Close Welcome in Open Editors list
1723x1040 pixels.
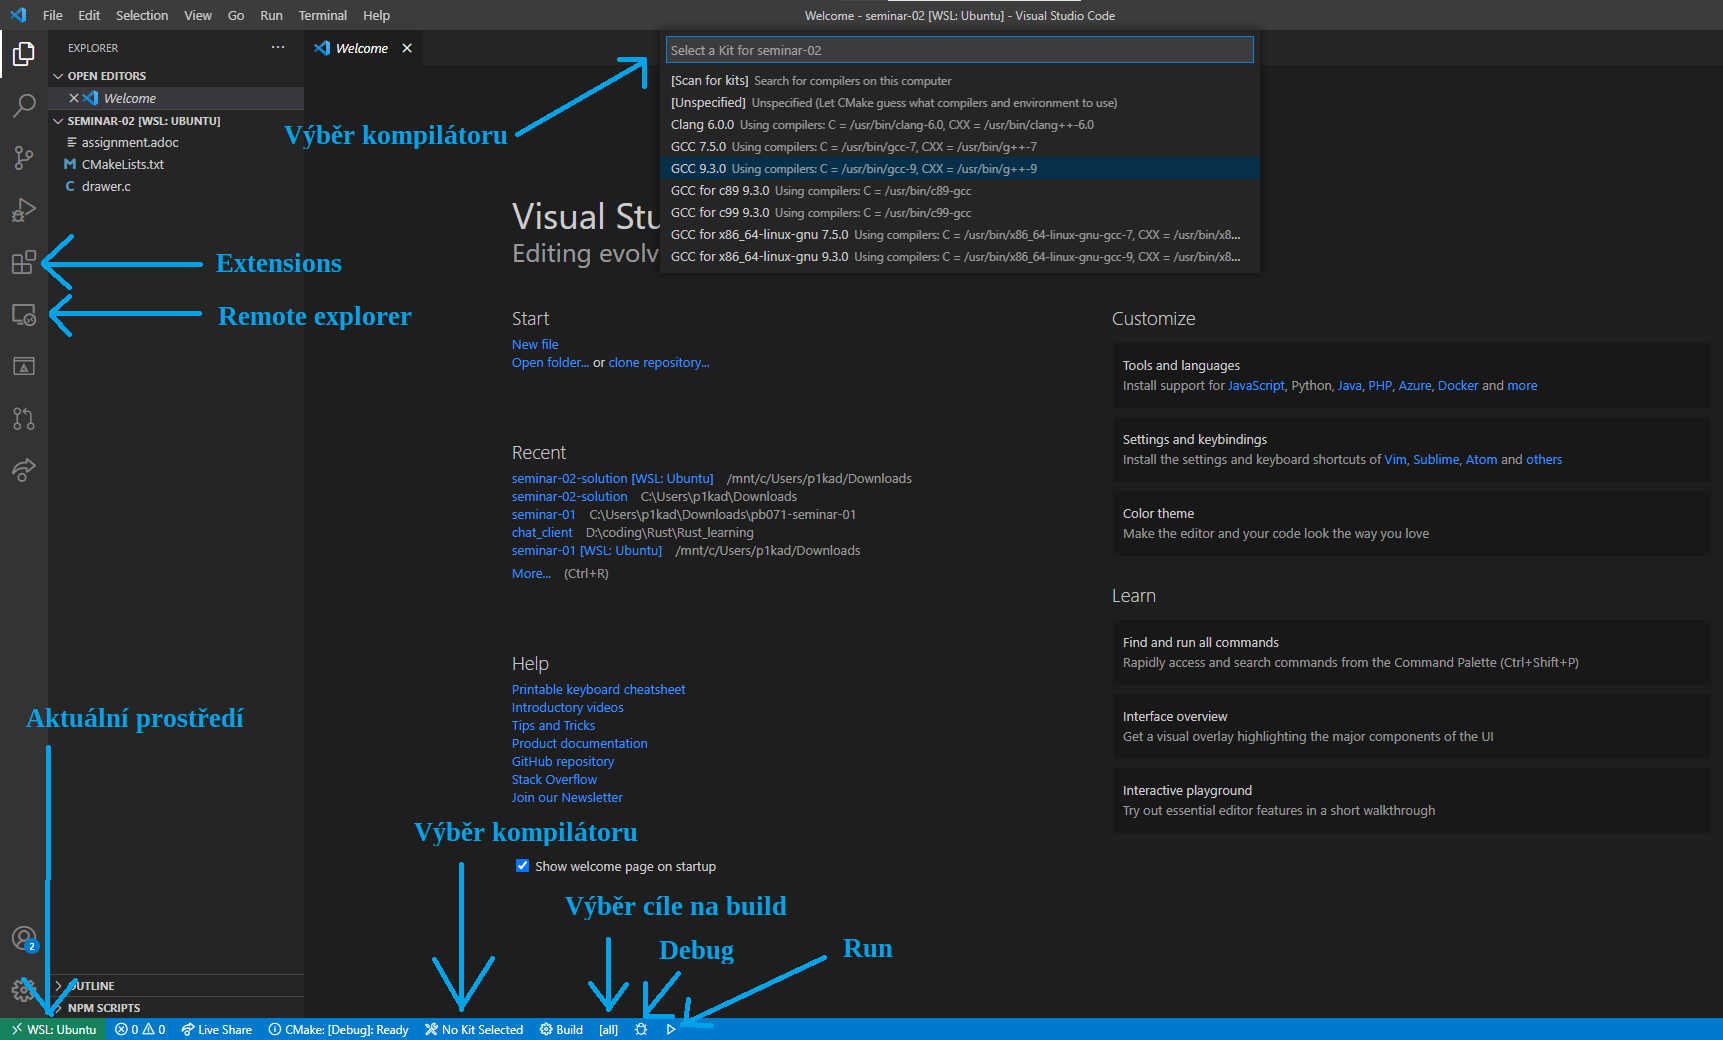(x=74, y=98)
